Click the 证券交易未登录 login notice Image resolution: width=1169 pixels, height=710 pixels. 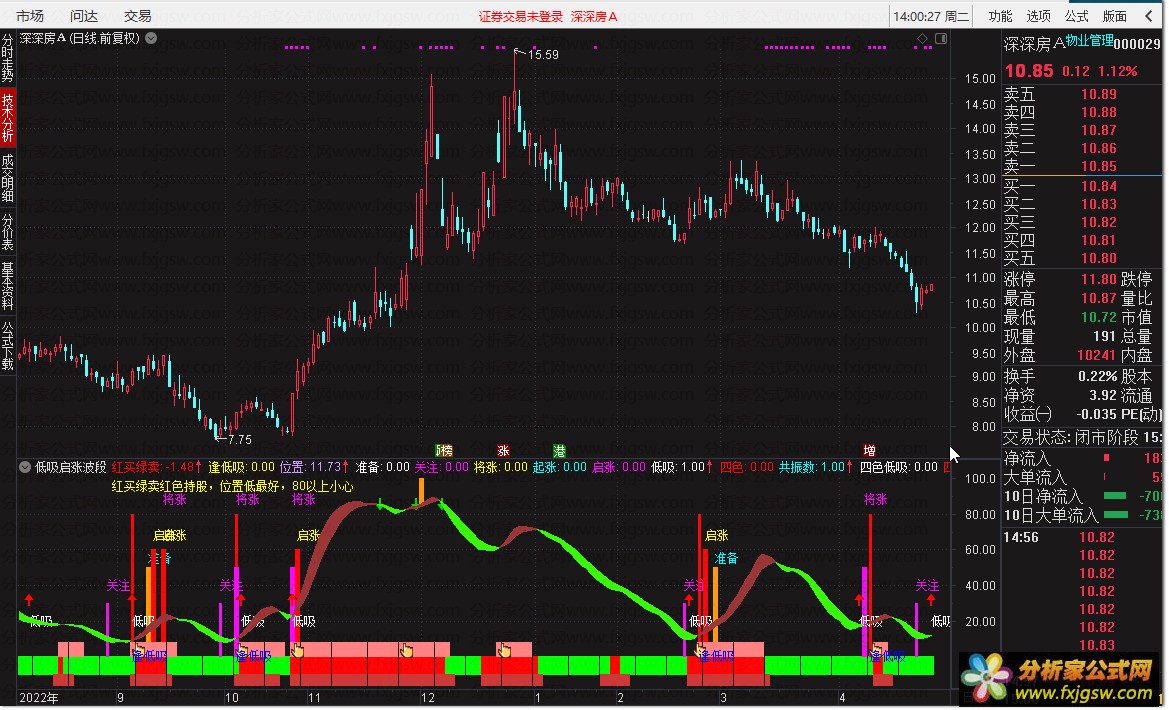[x=520, y=16]
